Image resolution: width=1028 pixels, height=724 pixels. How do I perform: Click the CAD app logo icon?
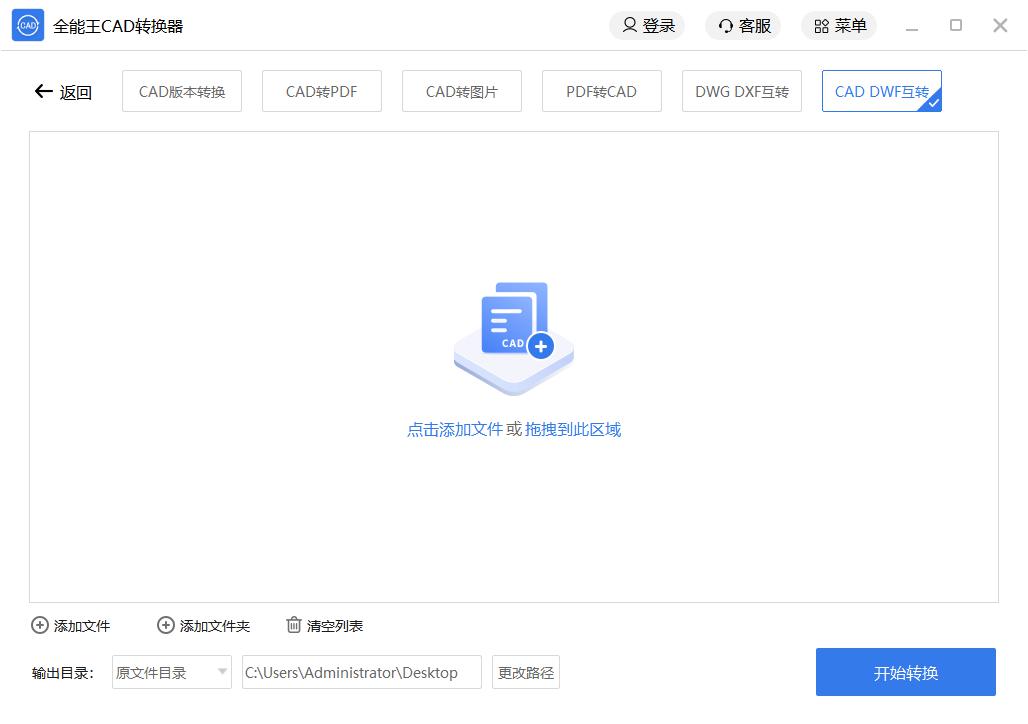[28, 25]
